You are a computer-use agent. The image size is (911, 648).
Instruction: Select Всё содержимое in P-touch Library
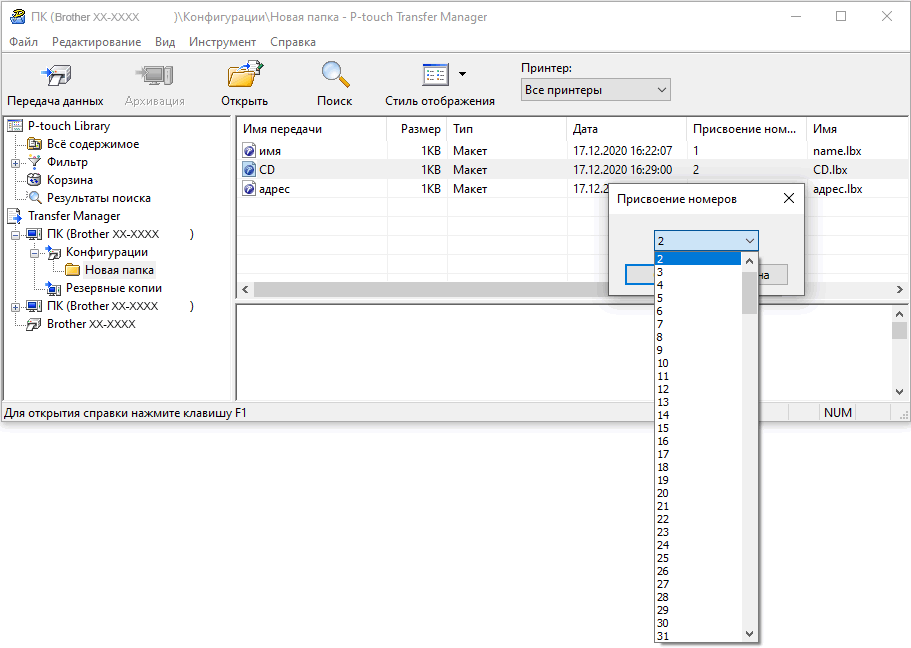(92, 144)
